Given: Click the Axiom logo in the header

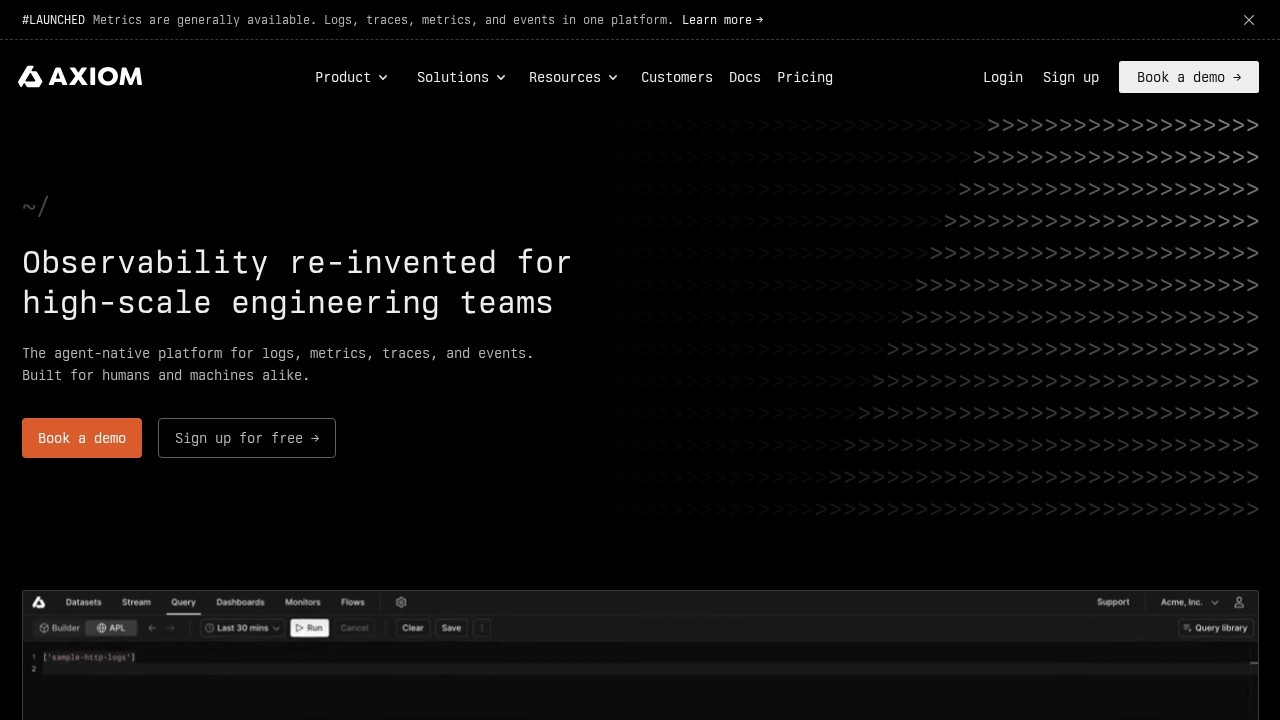Looking at the screenshot, I should point(80,77).
